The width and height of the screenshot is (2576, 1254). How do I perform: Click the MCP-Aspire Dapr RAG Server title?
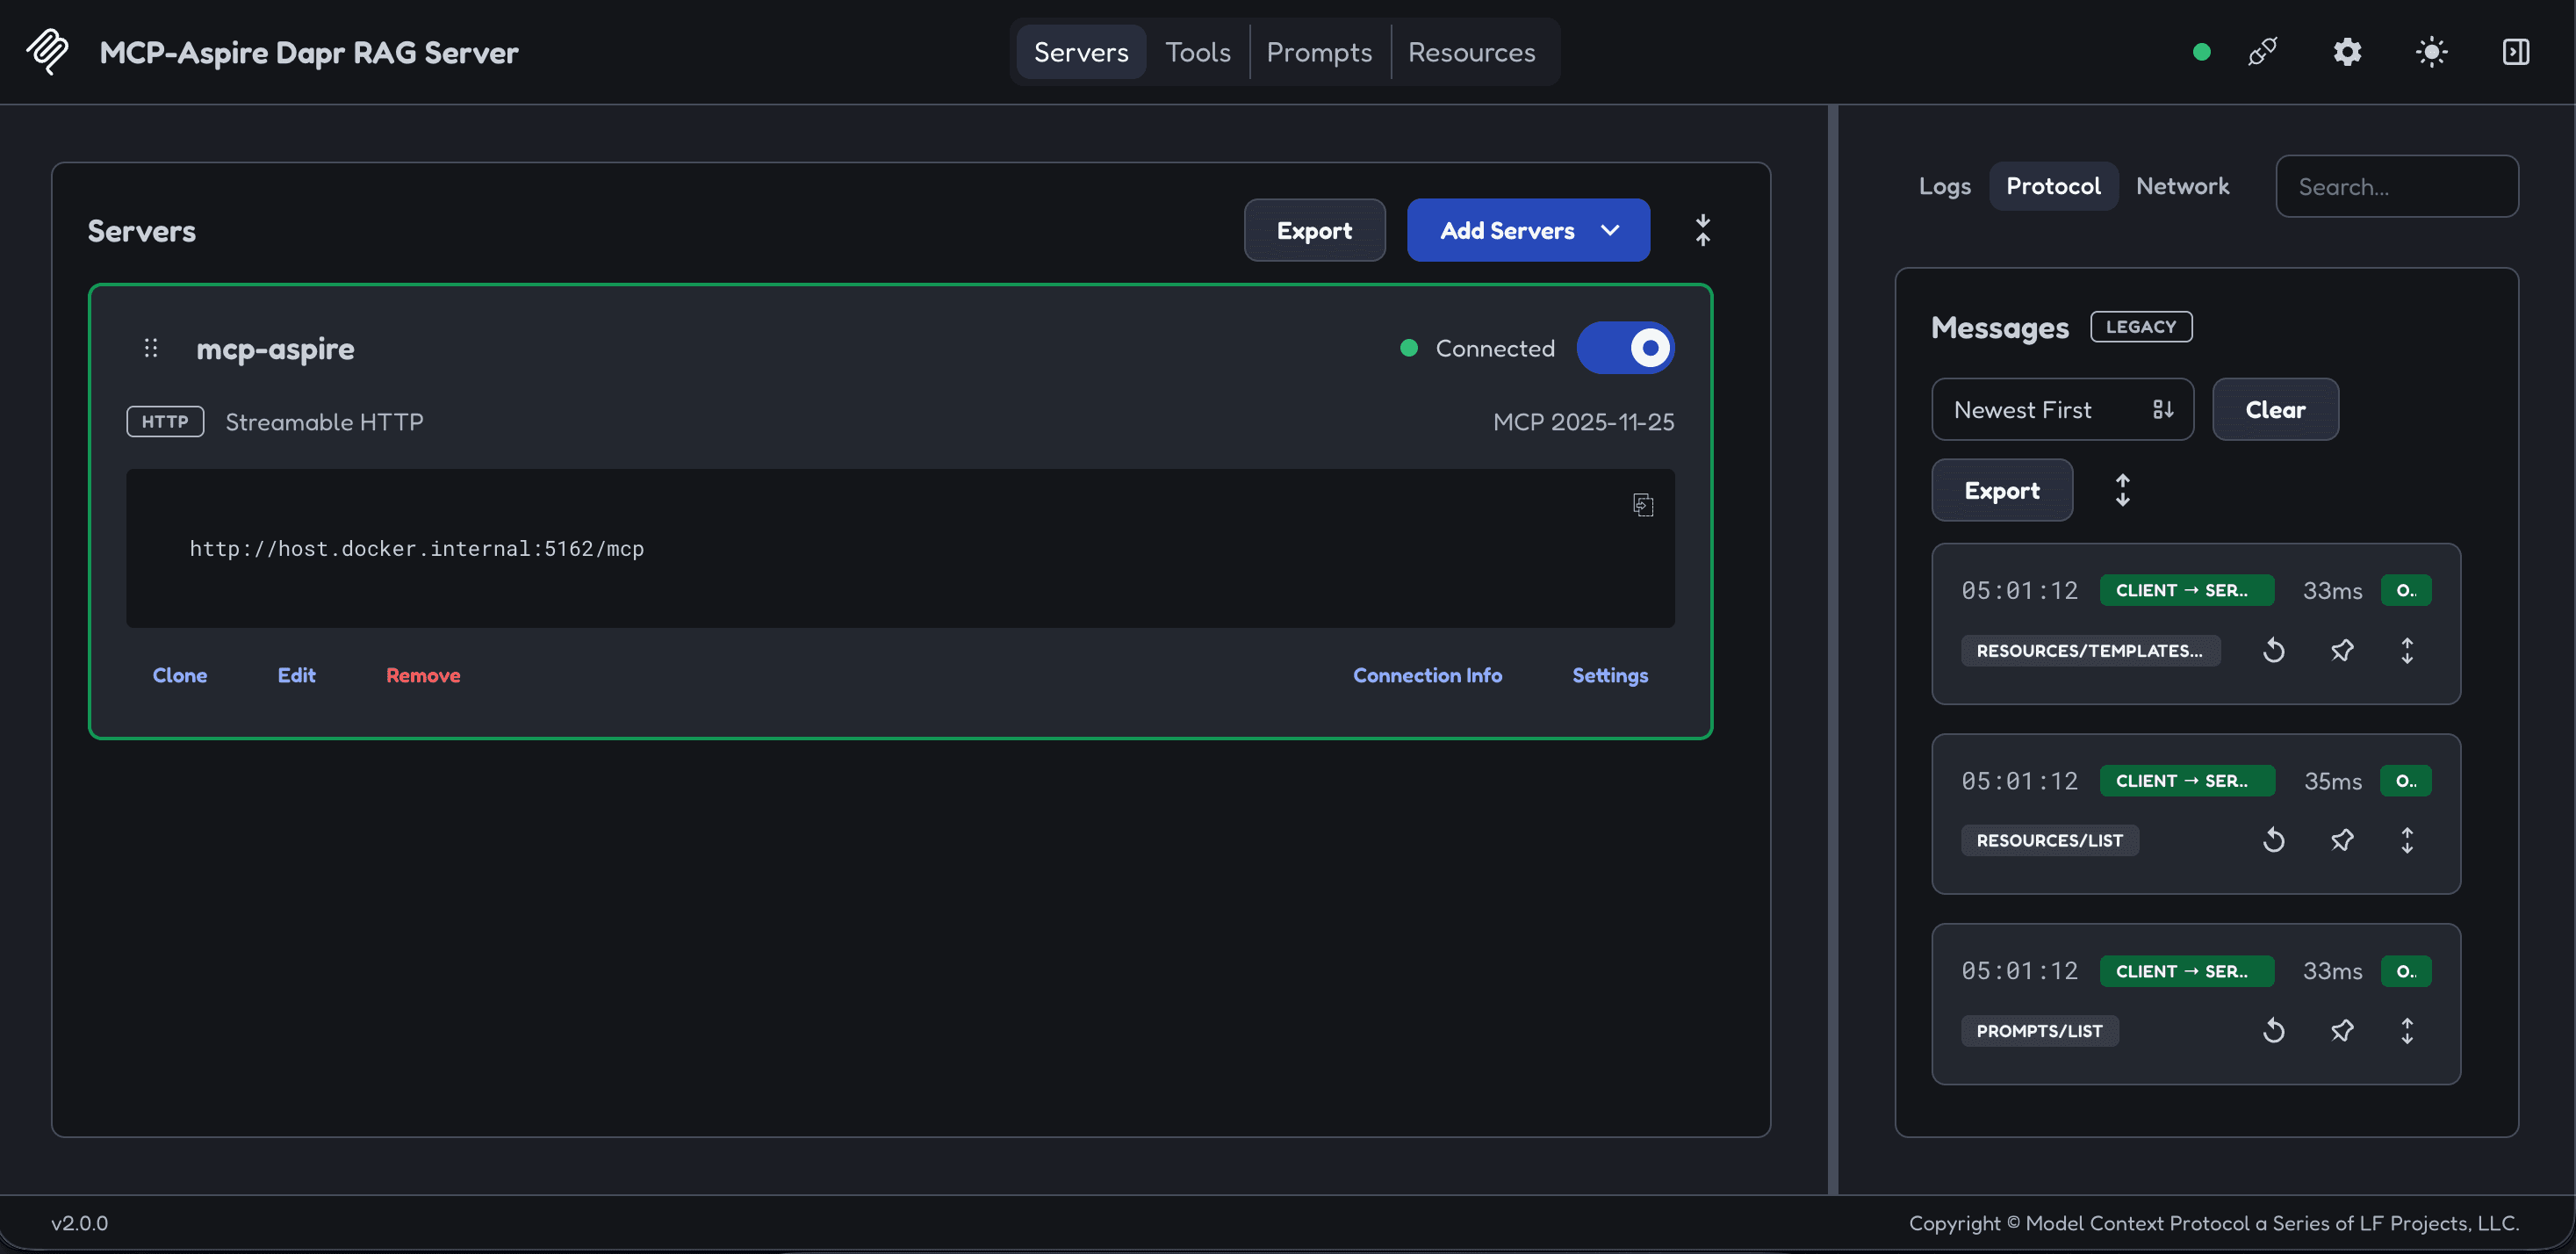309,52
